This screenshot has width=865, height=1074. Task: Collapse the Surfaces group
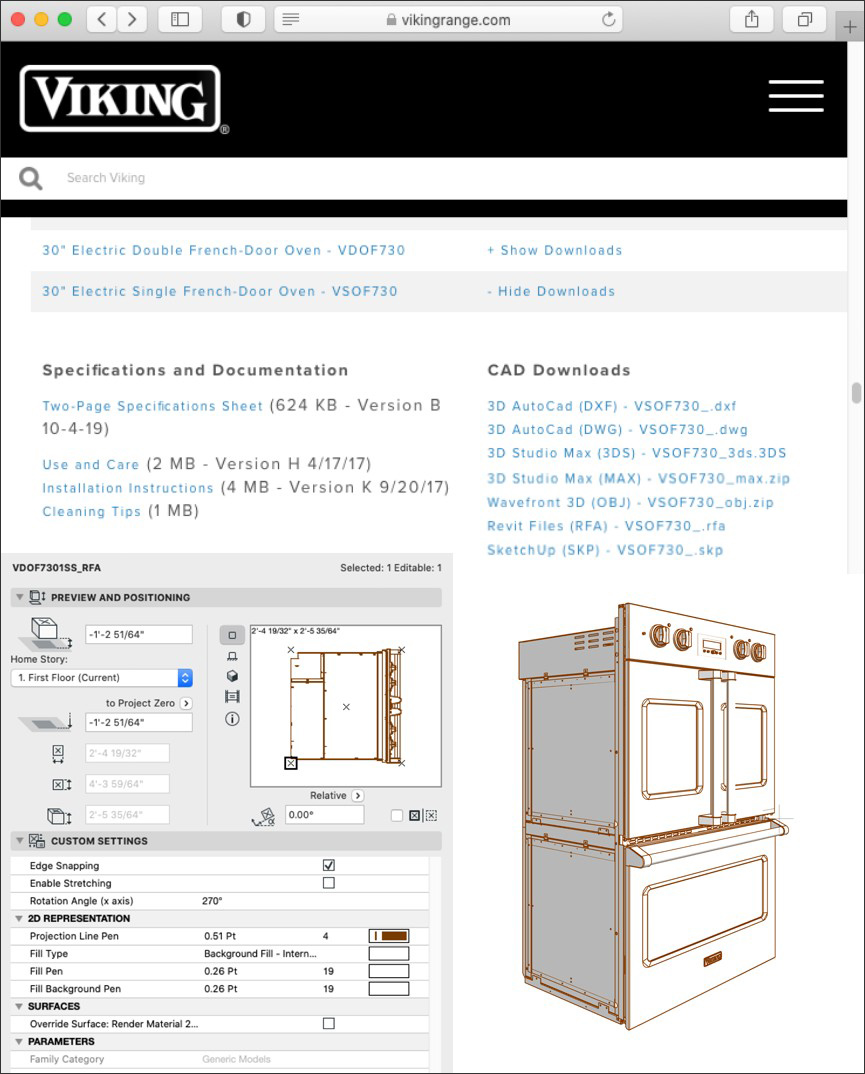tap(18, 1006)
